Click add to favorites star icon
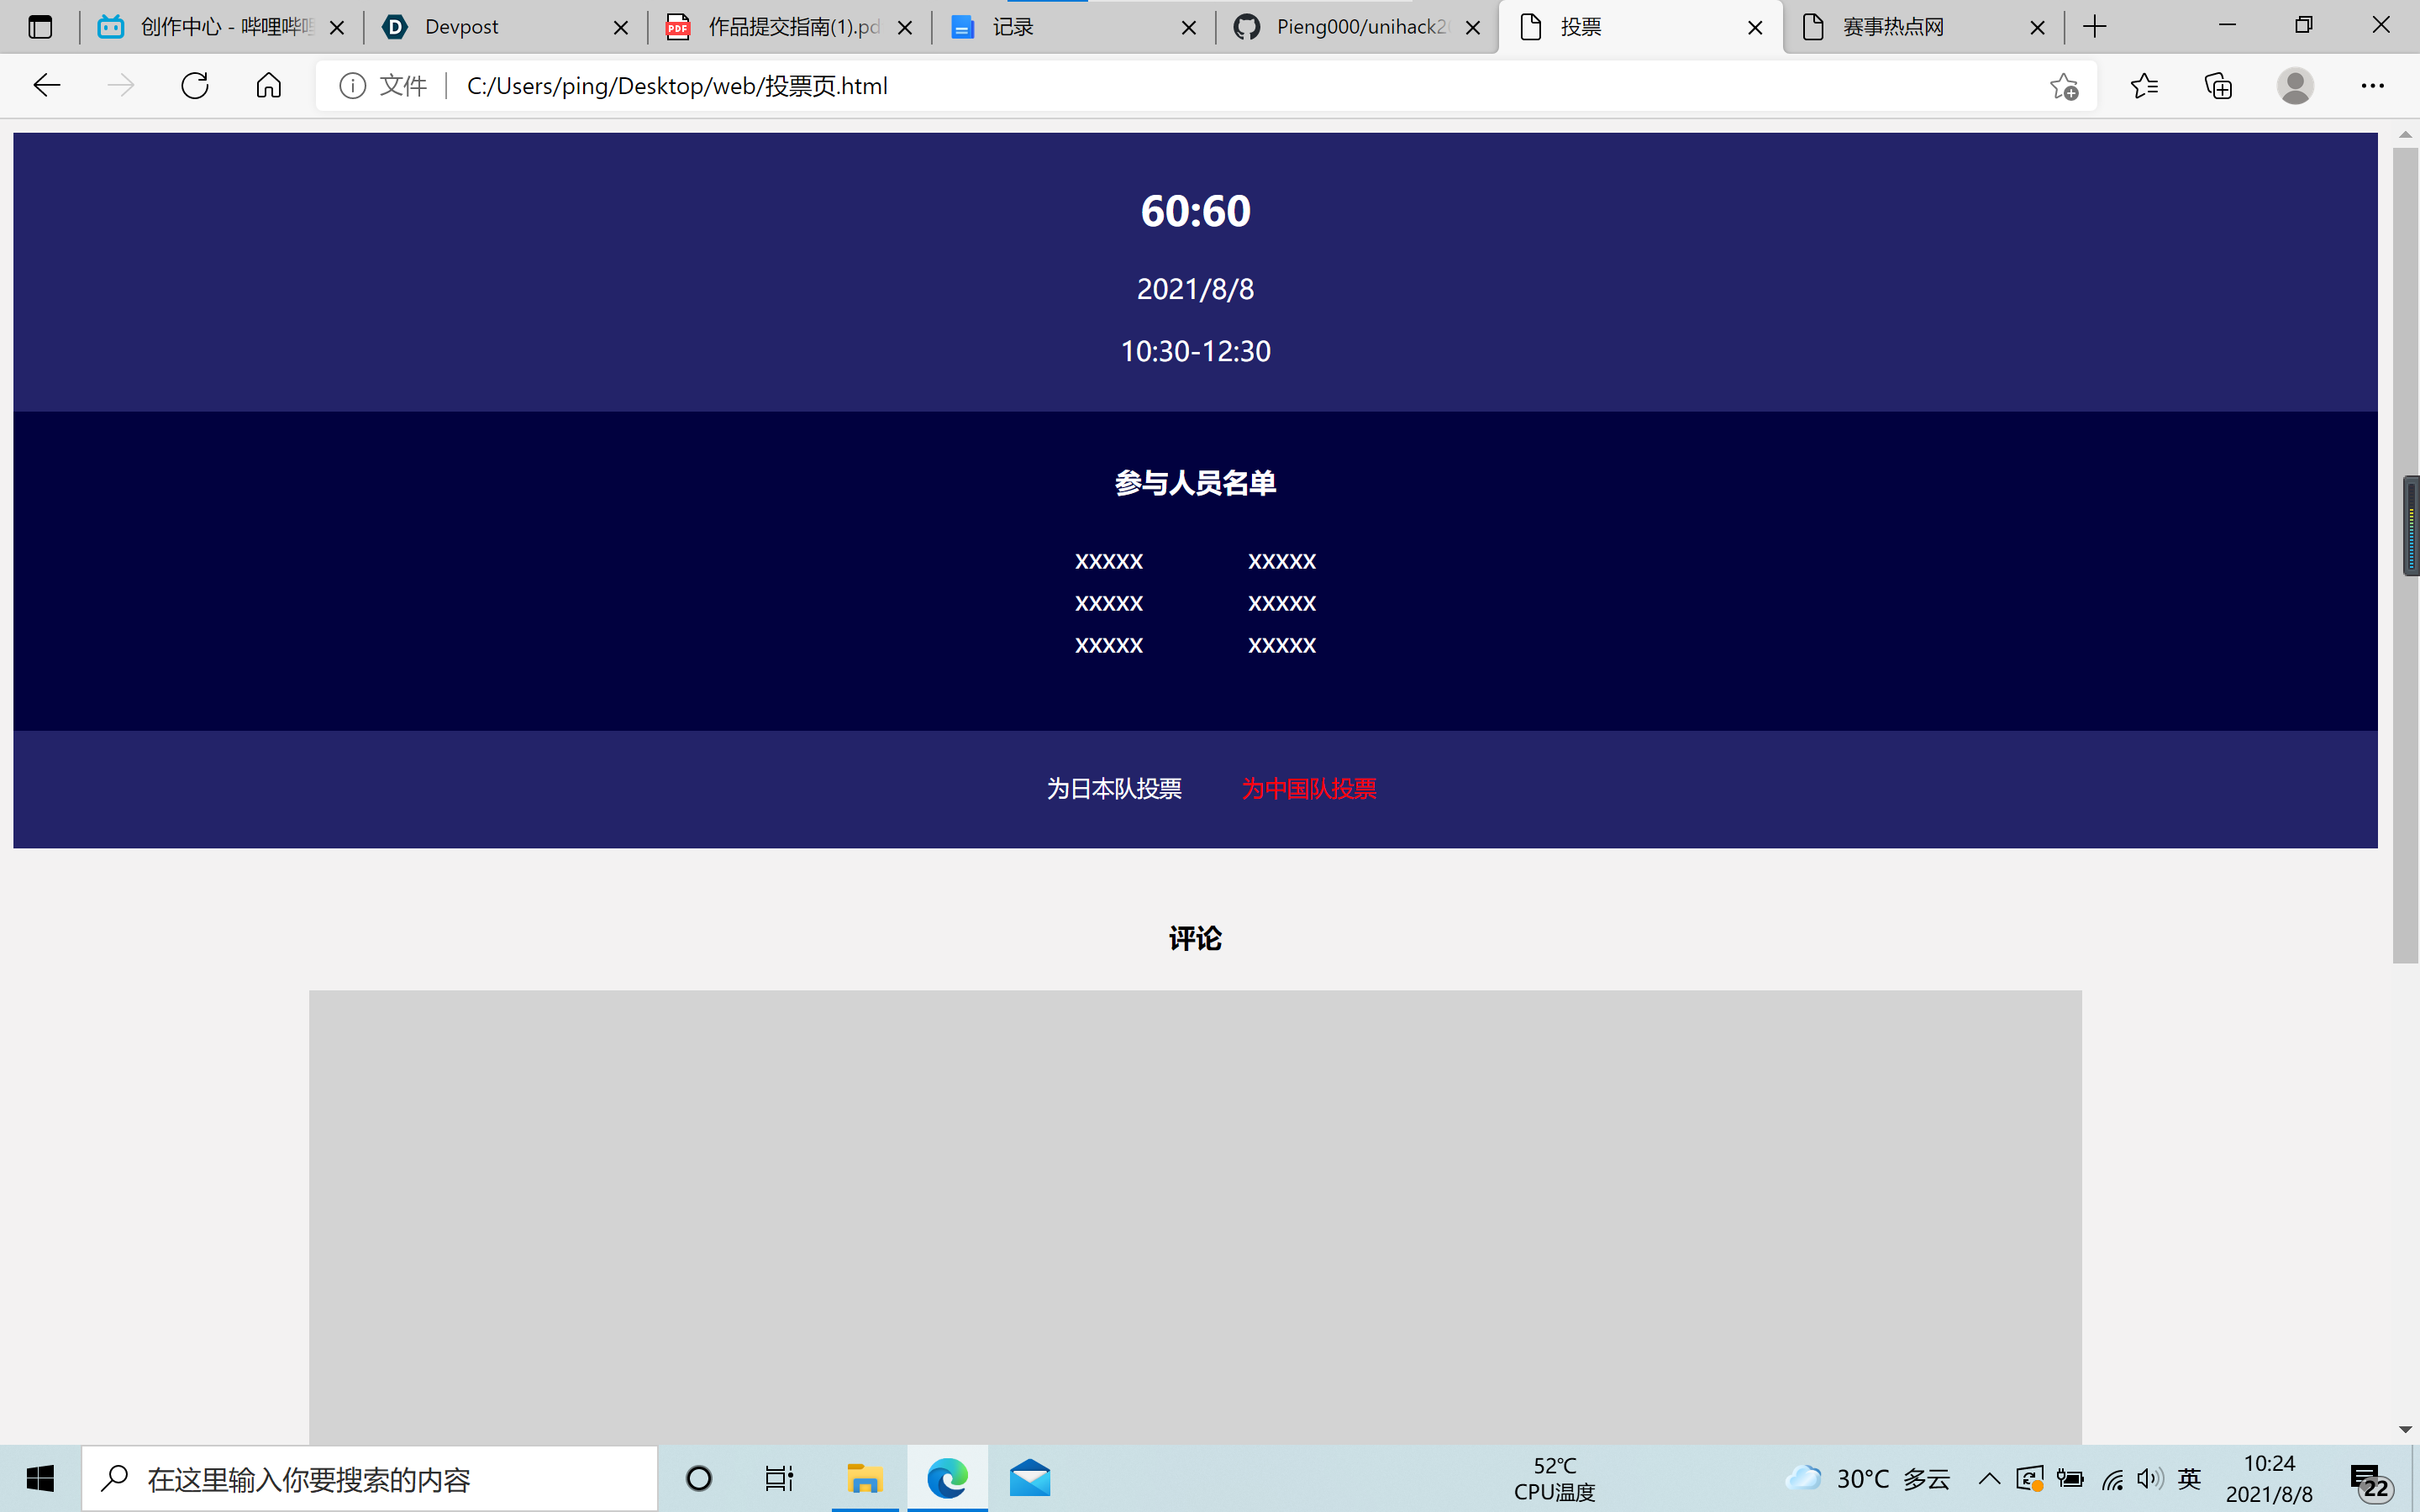Screen dimensions: 2420x1512 pyautogui.click(x=2063, y=86)
